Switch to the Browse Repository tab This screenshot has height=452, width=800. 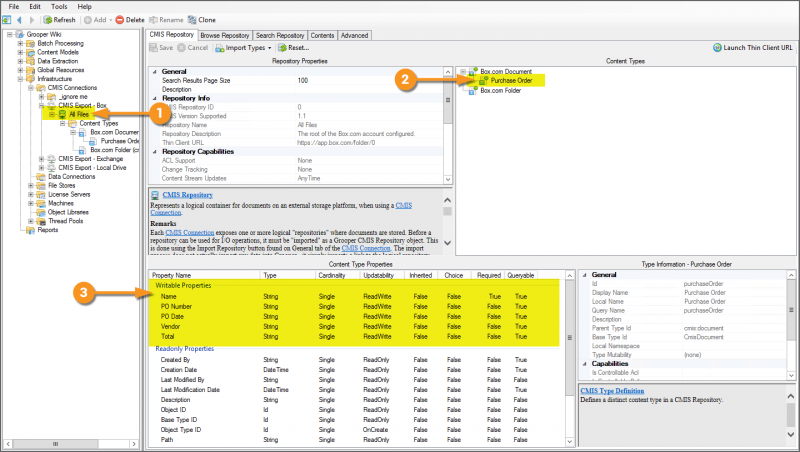[x=225, y=34]
